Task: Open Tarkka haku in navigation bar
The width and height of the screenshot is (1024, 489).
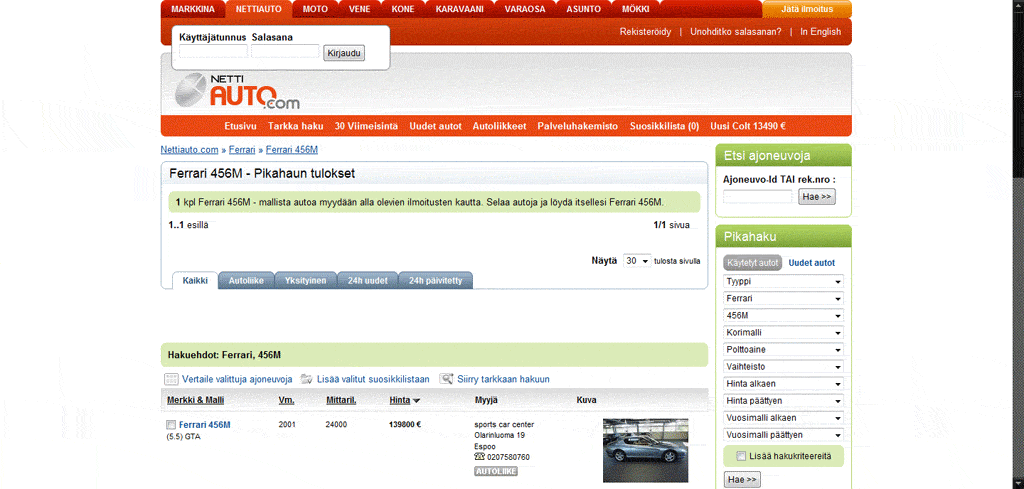Action: (296, 126)
